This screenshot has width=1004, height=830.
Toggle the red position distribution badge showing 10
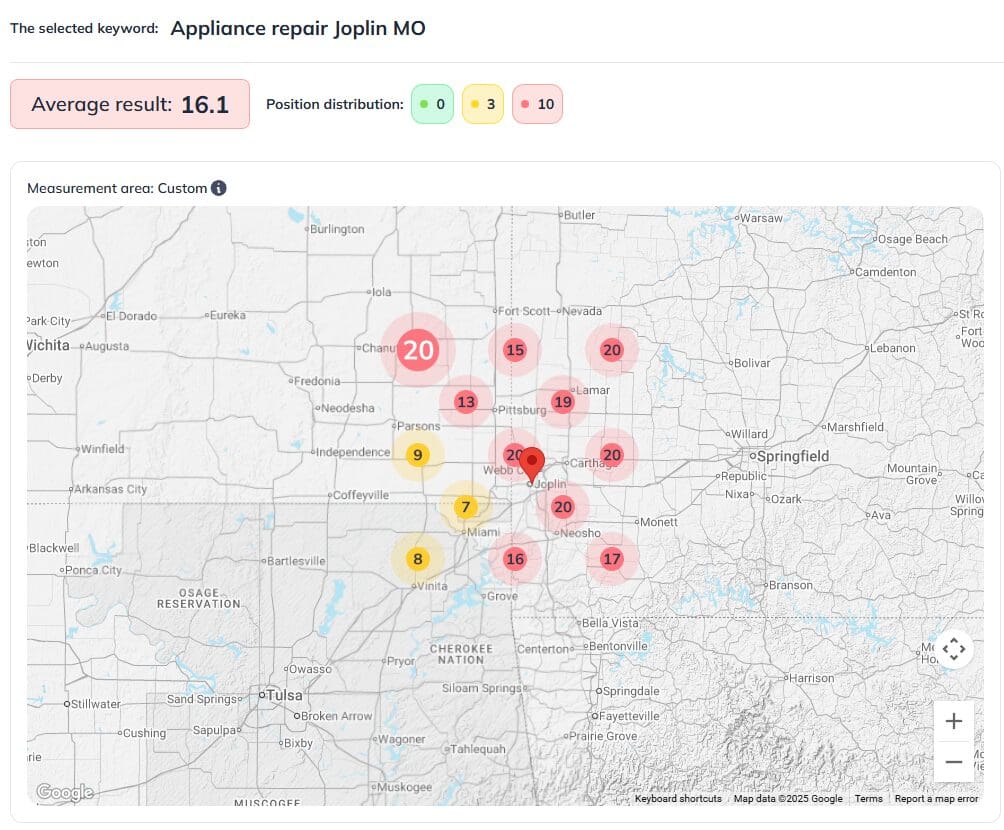[x=537, y=104]
